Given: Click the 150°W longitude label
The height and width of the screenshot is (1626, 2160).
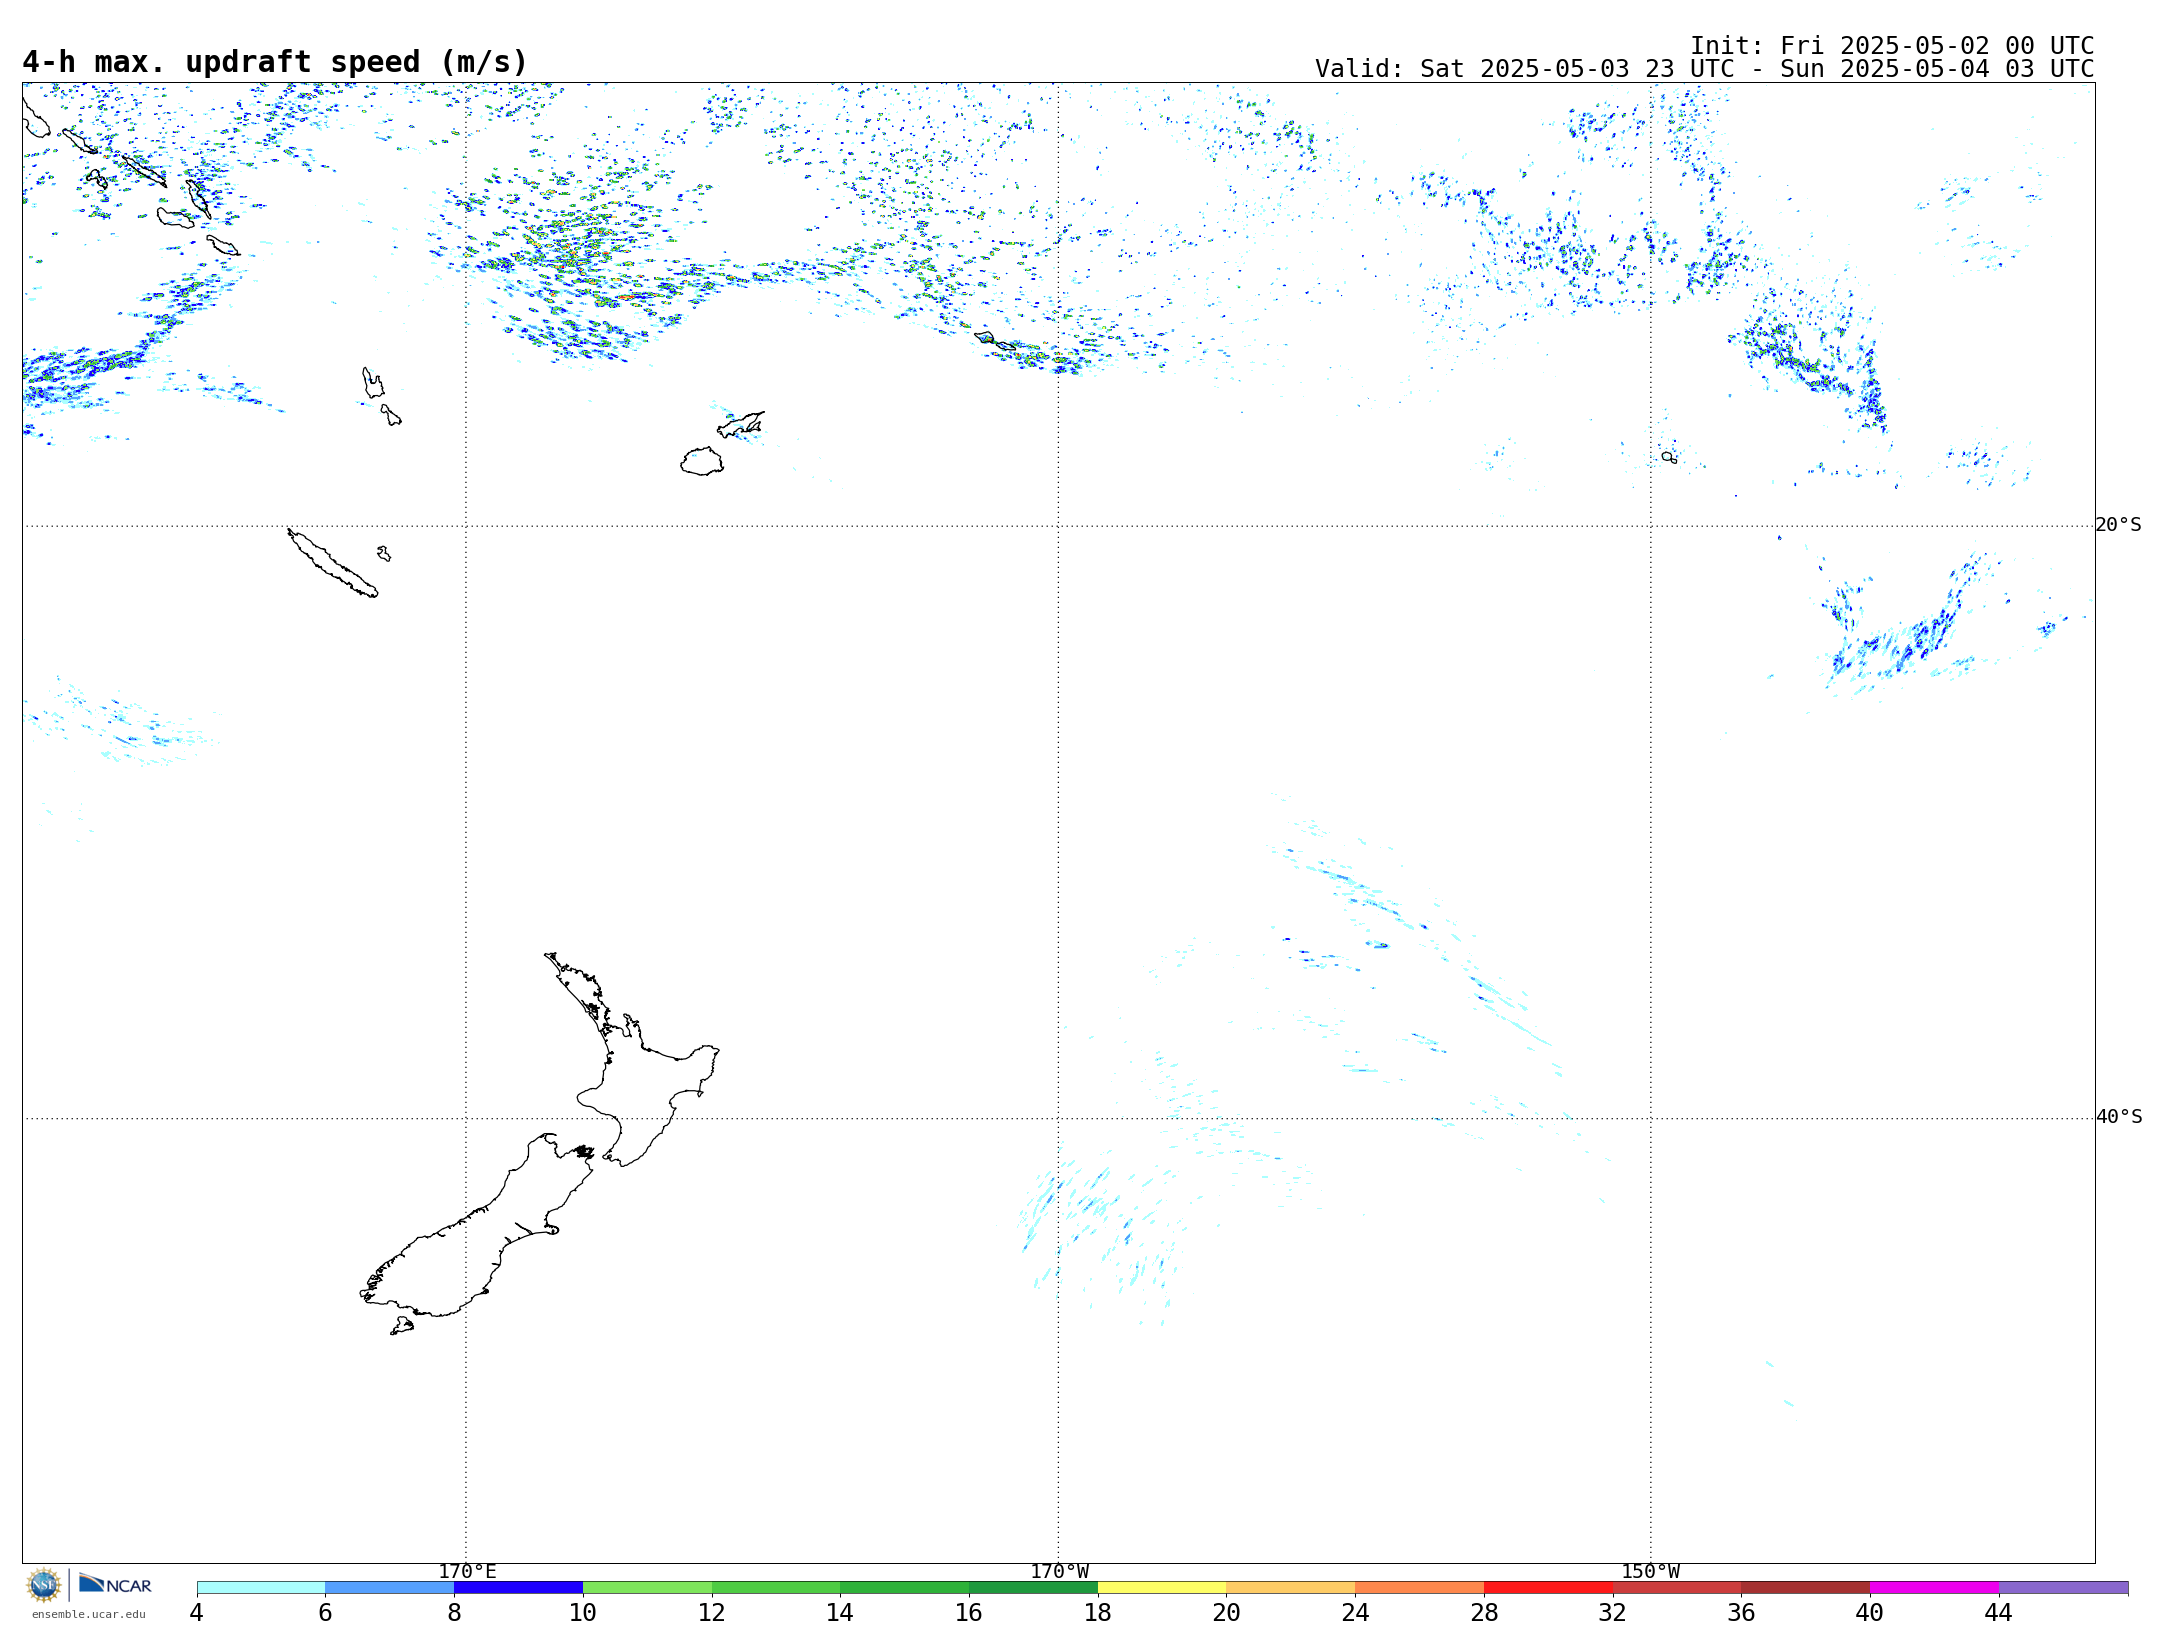Looking at the screenshot, I should point(1650,1571).
